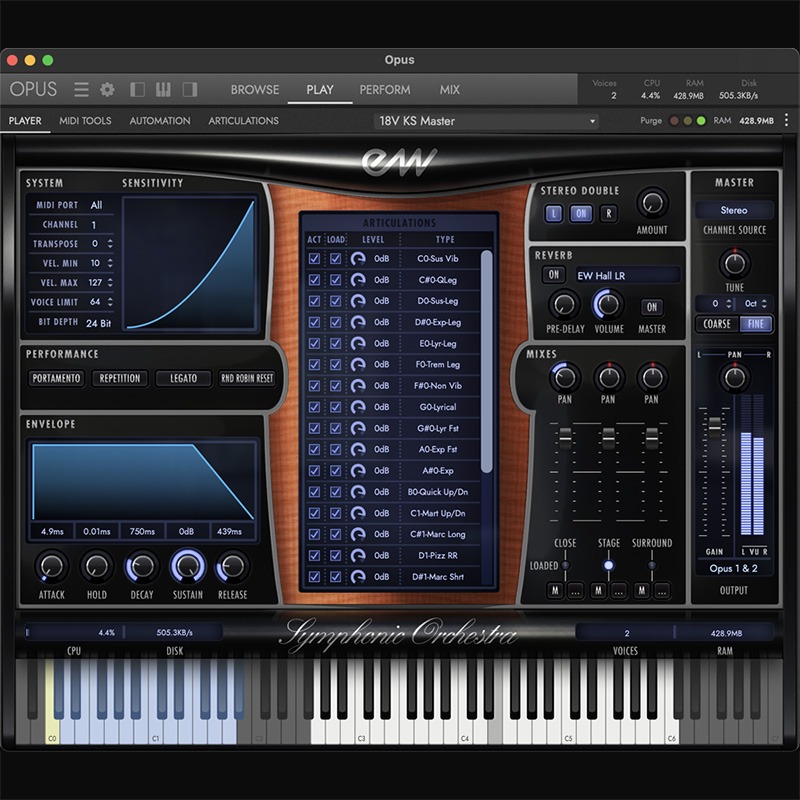Click the red Purge indicator dot
The image size is (800, 800).
coord(674,121)
